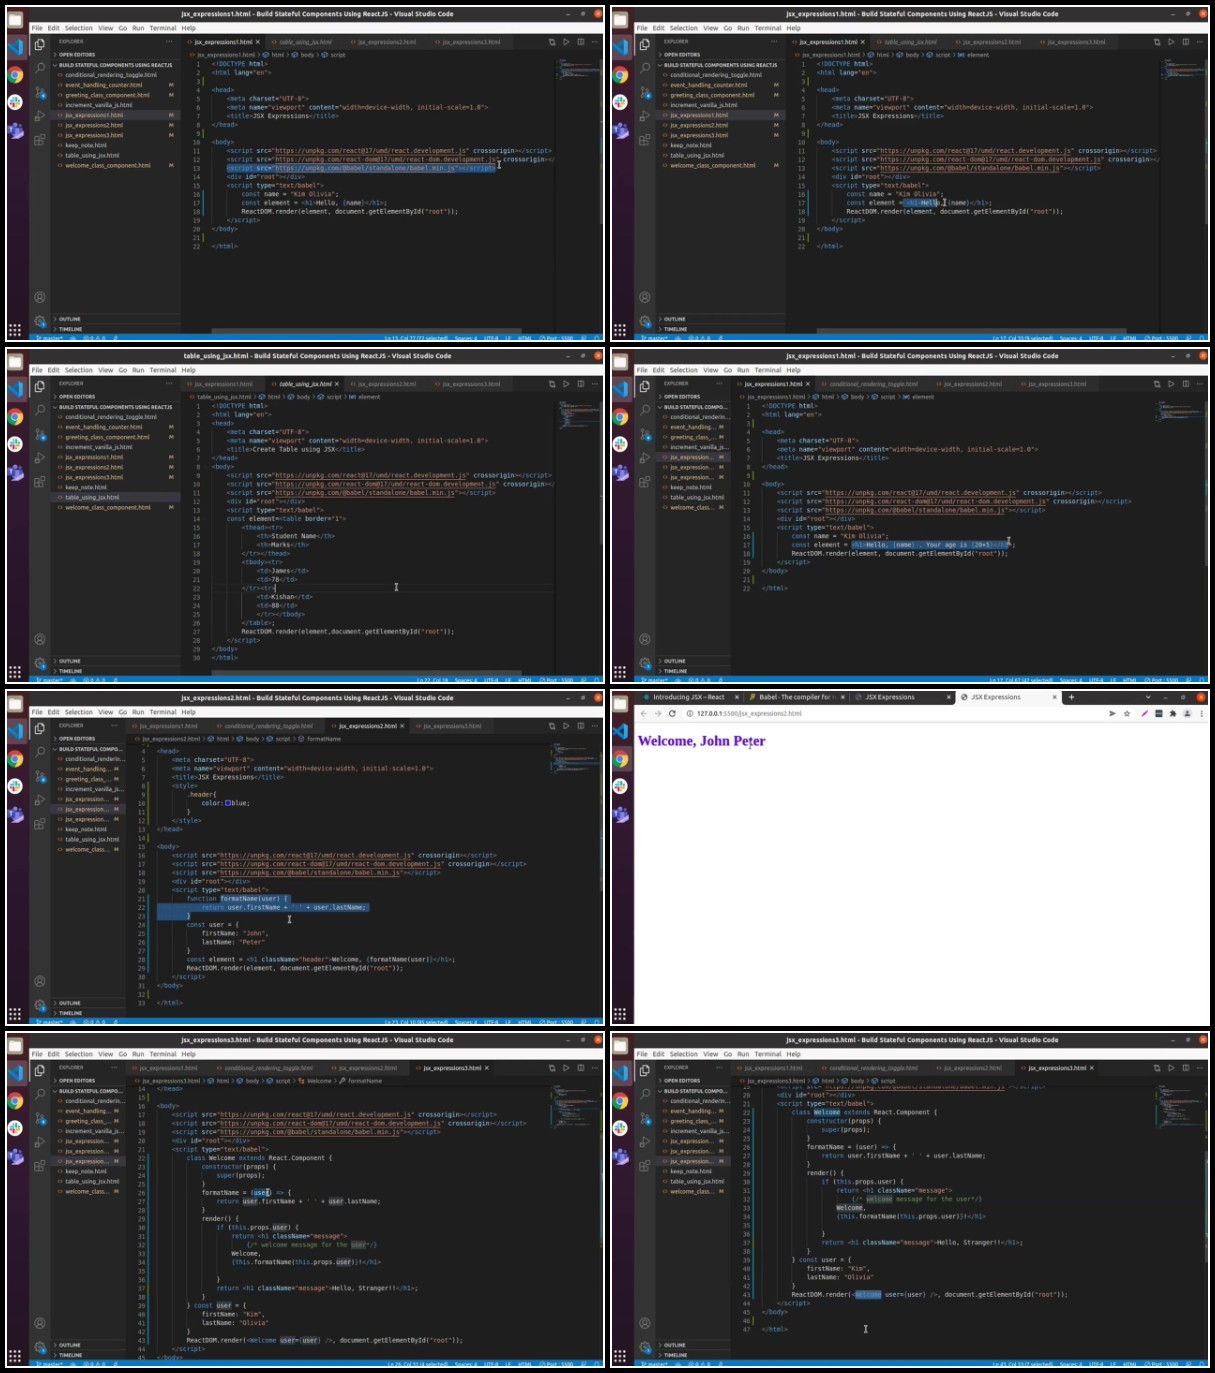This screenshot has width=1215, height=1373.
Task: Select conditional_rendering_toggle.html tab in jsx_expressions2.html VS Code window
Action: (268, 726)
